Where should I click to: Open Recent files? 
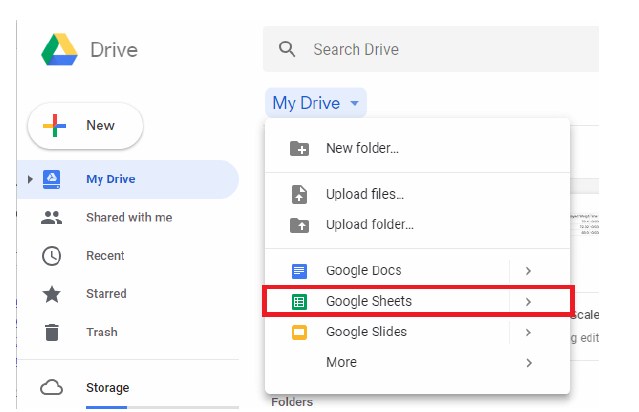[x=105, y=256]
